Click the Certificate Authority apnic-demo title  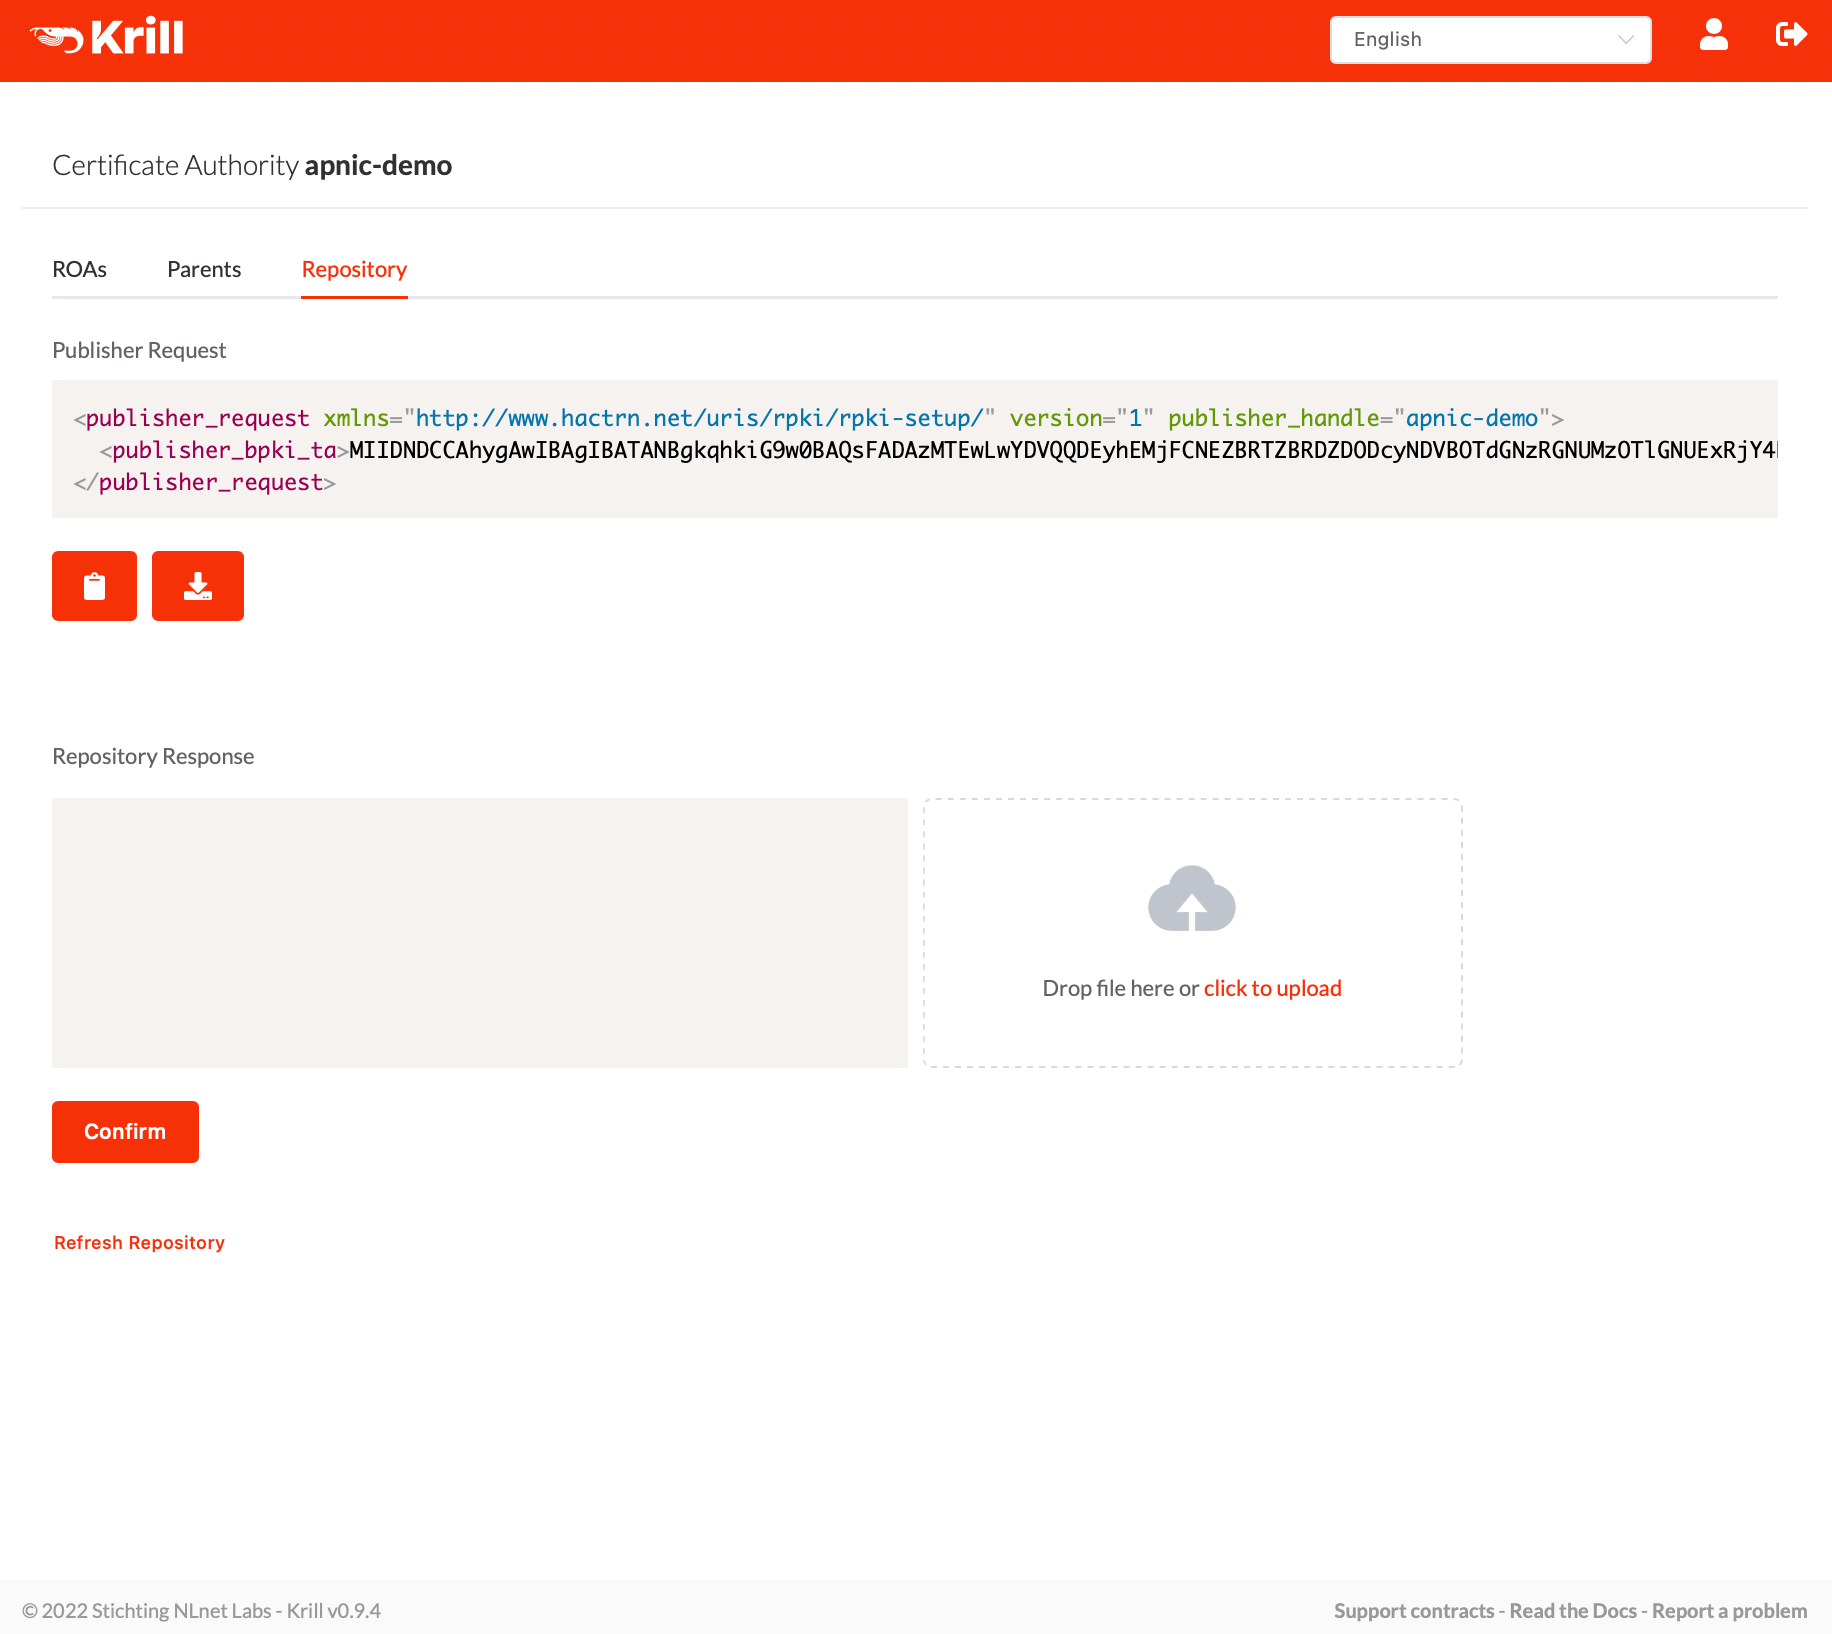click(252, 165)
